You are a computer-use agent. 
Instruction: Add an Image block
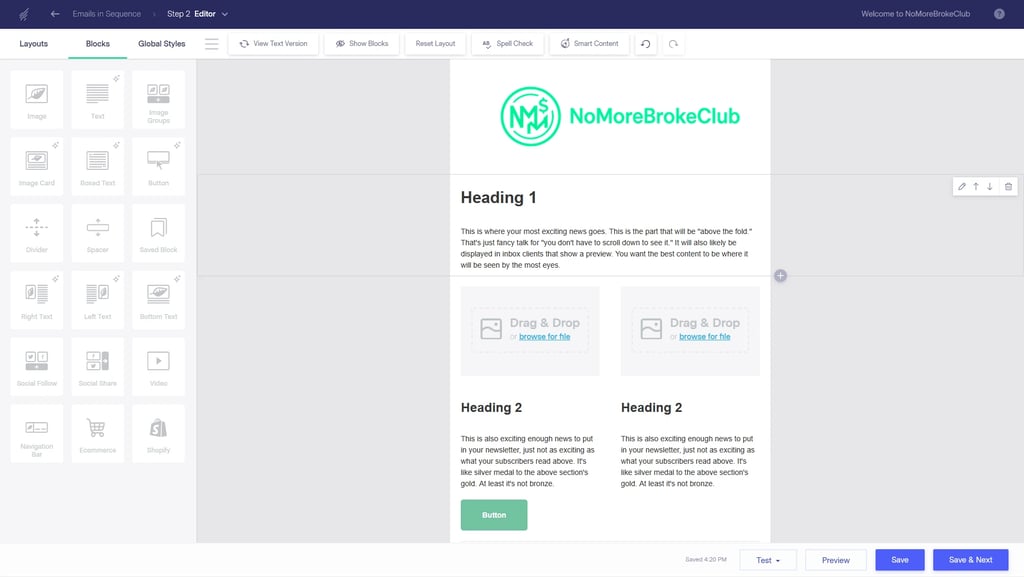[37, 99]
